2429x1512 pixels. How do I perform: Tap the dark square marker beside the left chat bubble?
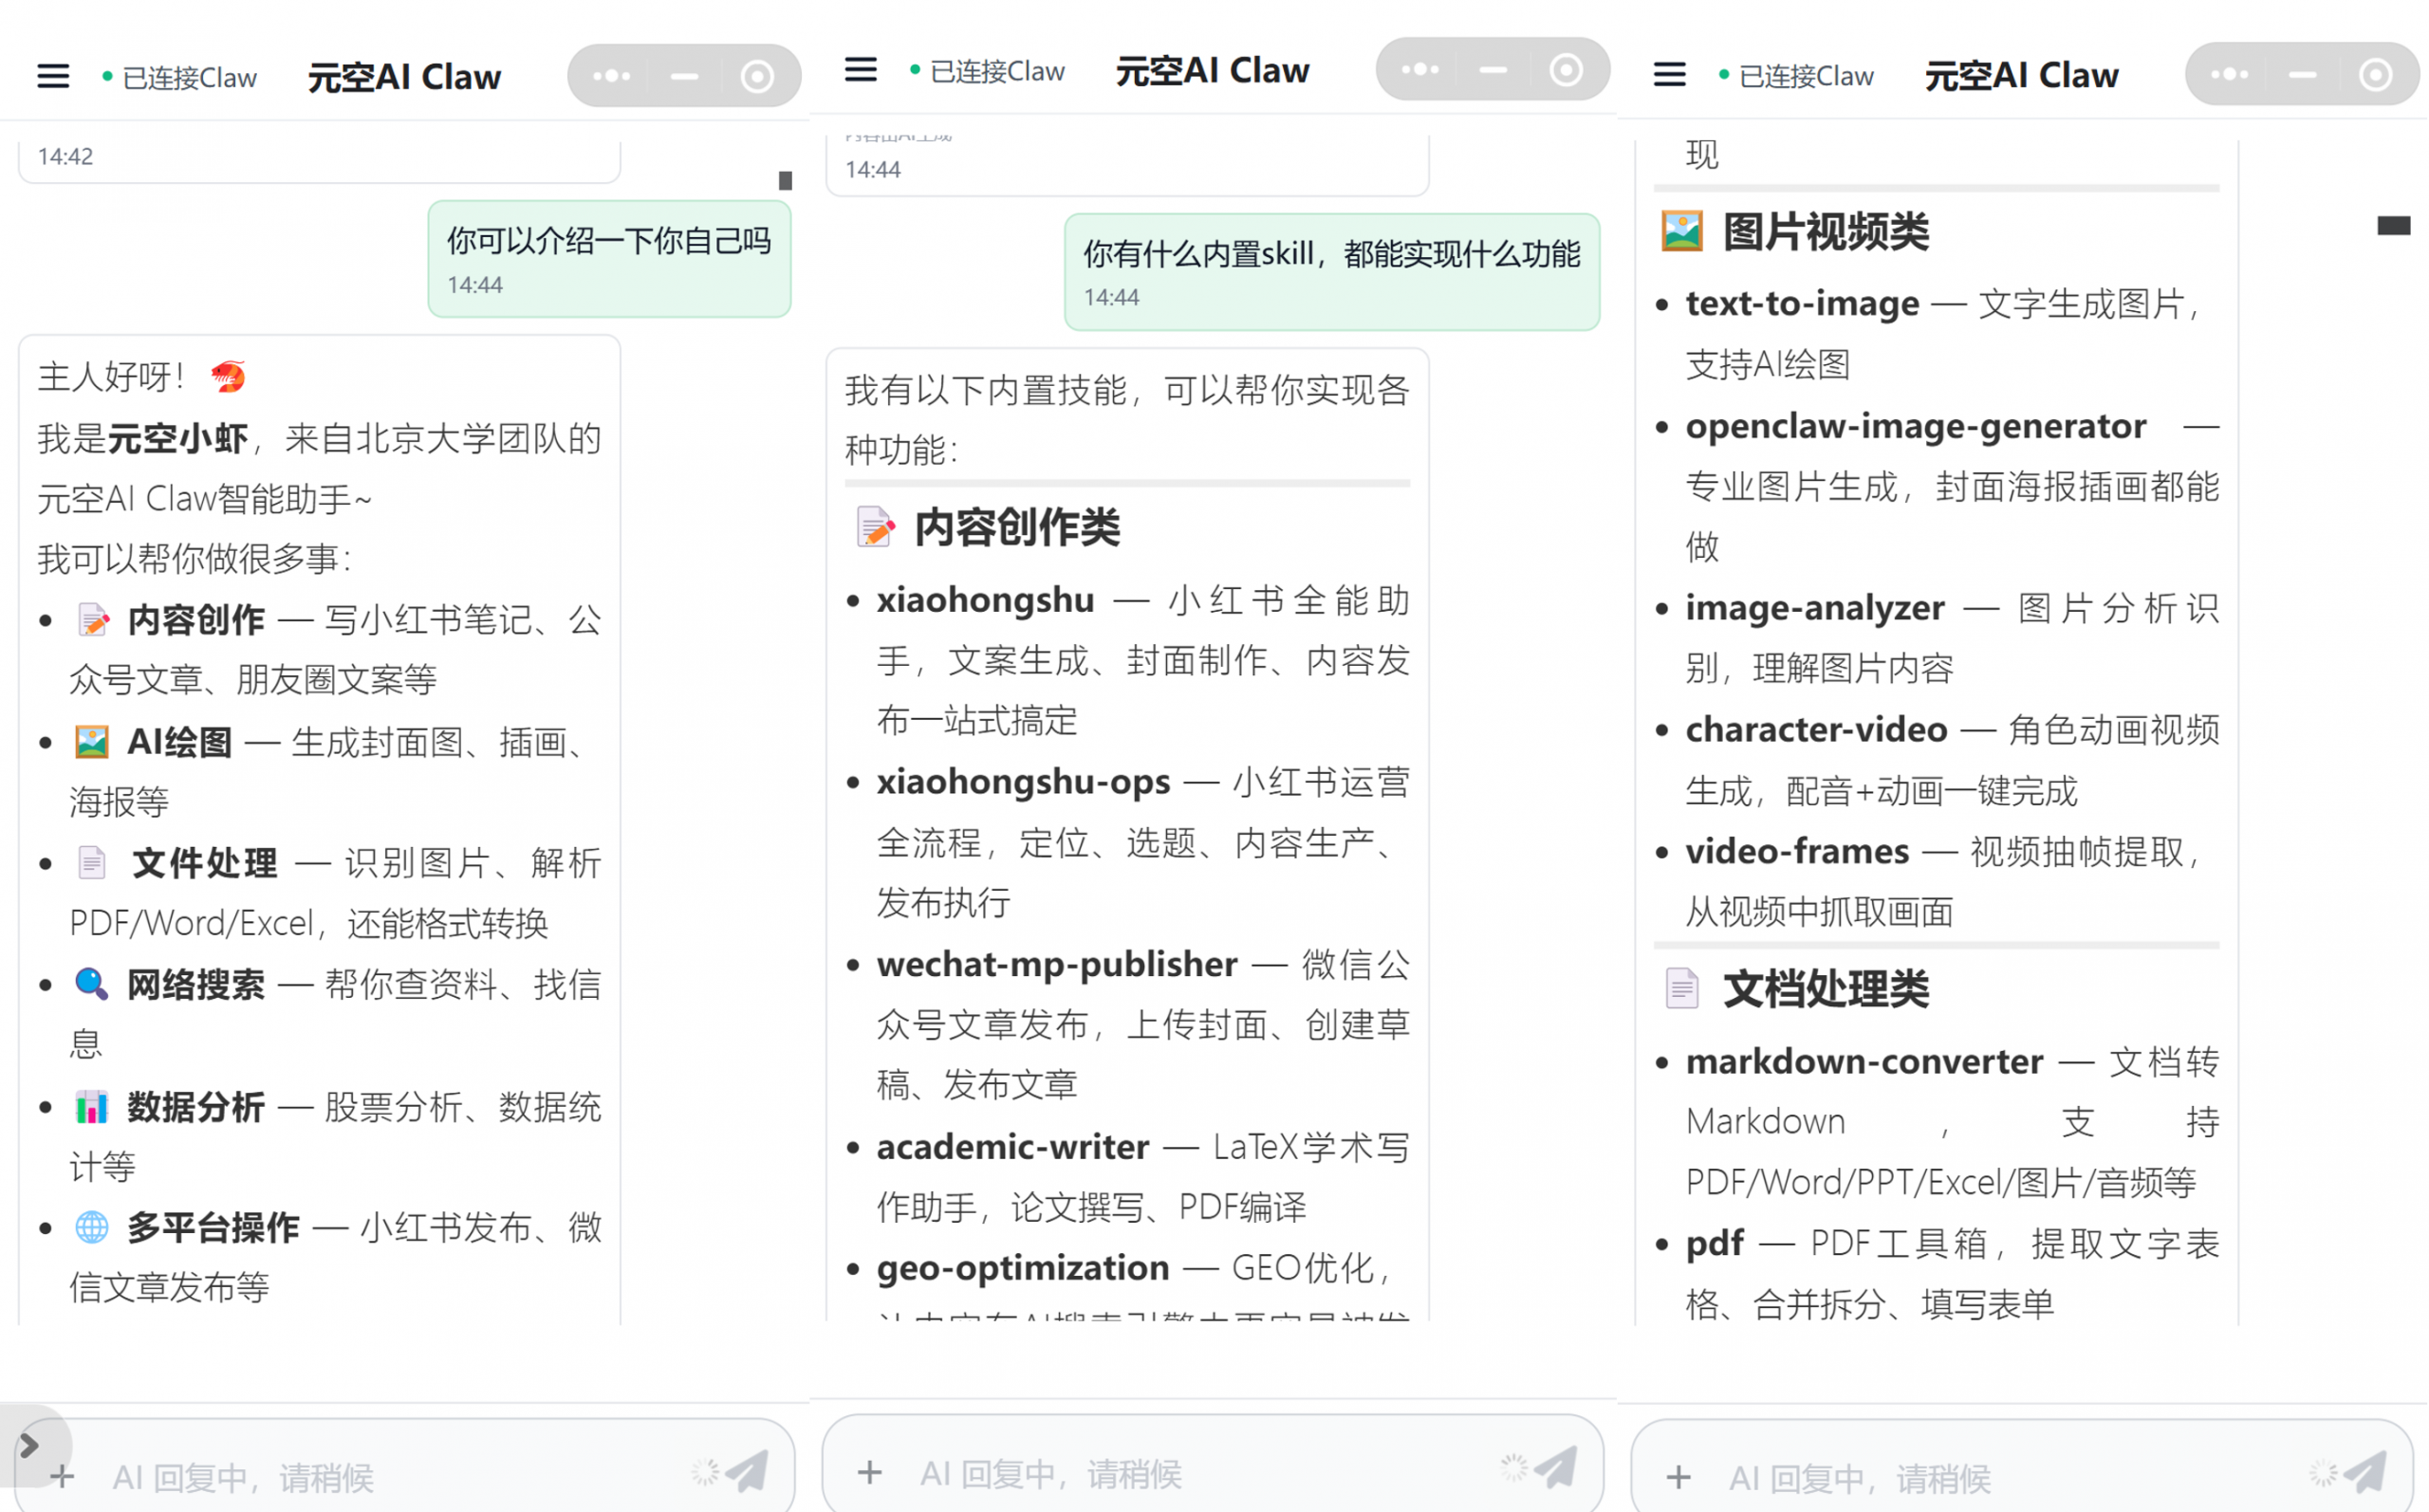point(786,181)
